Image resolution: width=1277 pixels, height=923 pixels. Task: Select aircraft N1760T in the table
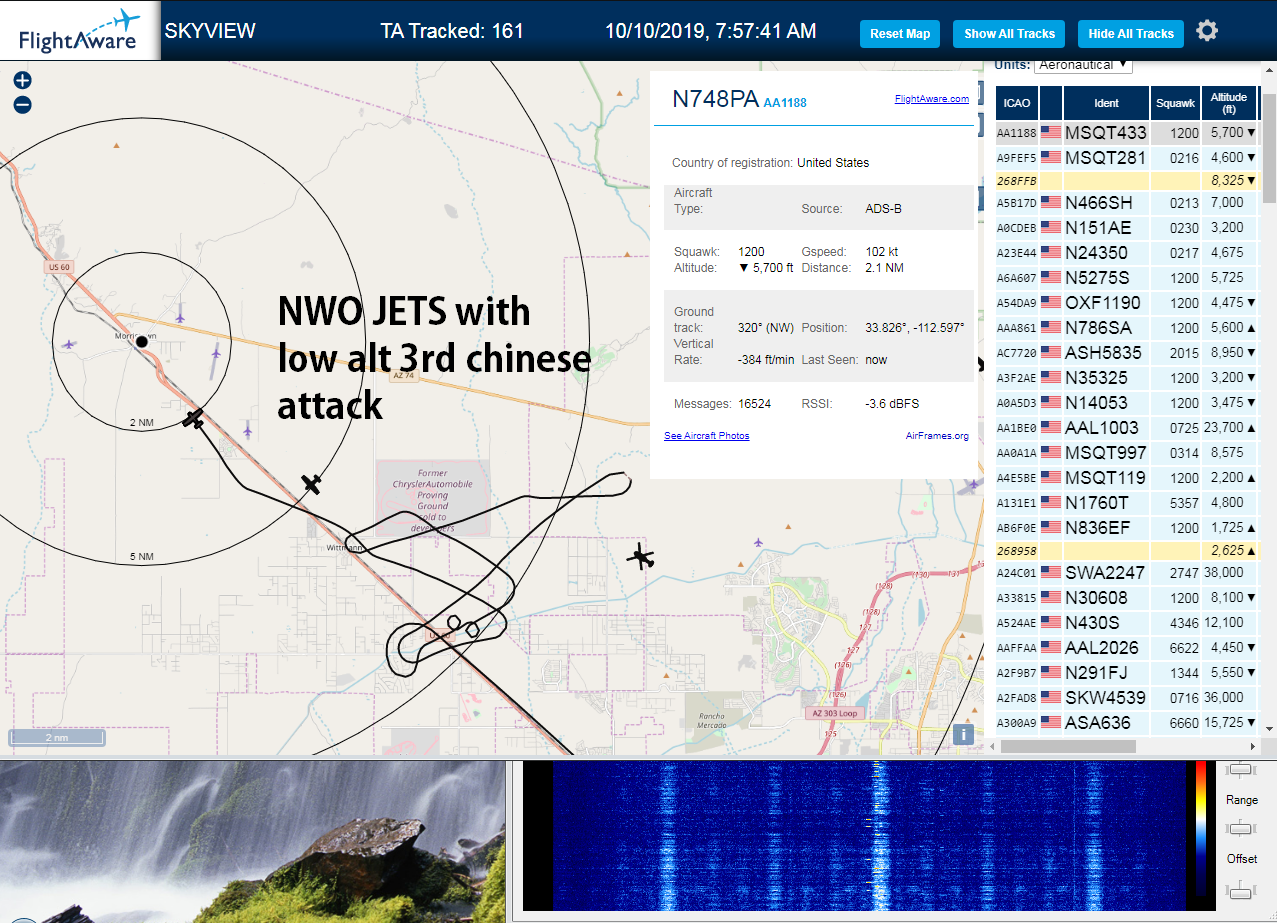(1127, 502)
